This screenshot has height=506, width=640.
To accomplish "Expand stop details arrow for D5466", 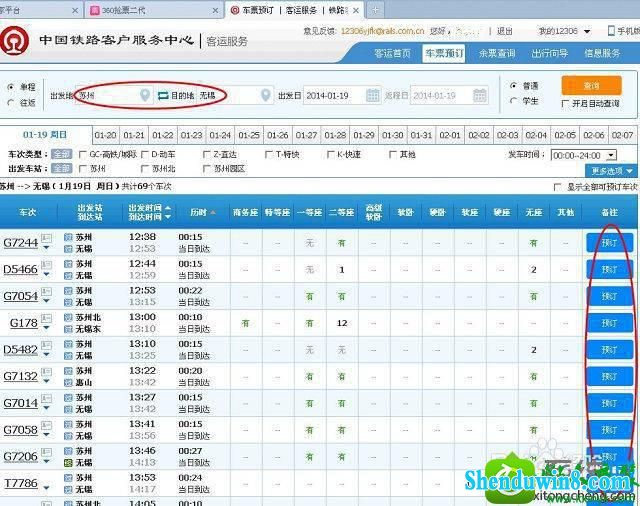I will (x=47, y=274).
